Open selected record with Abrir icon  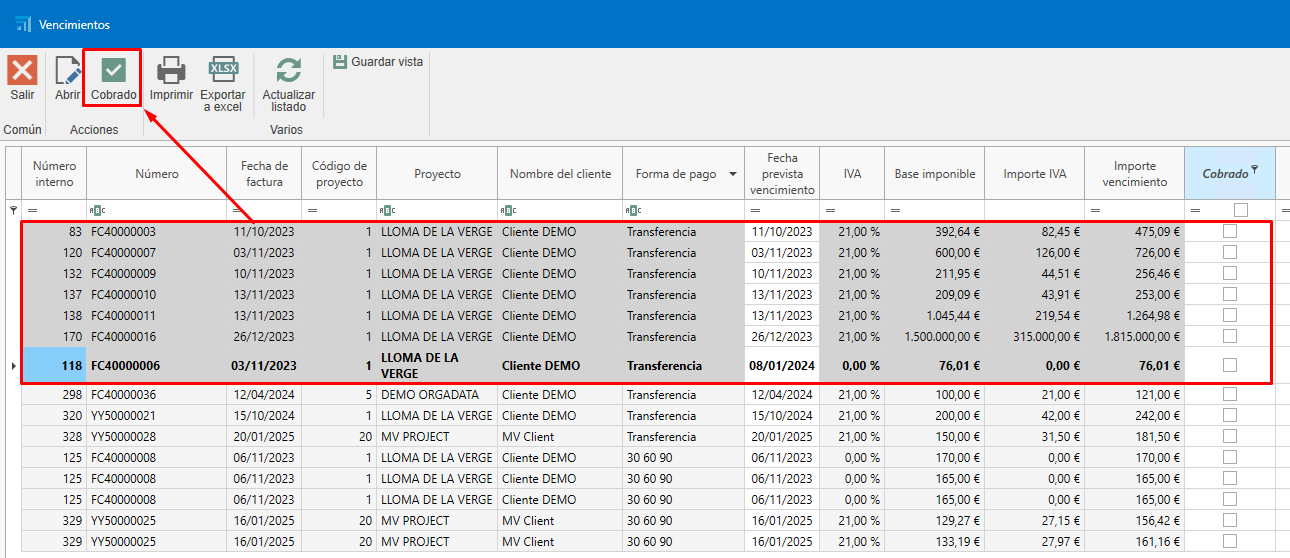click(x=67, y=71)
